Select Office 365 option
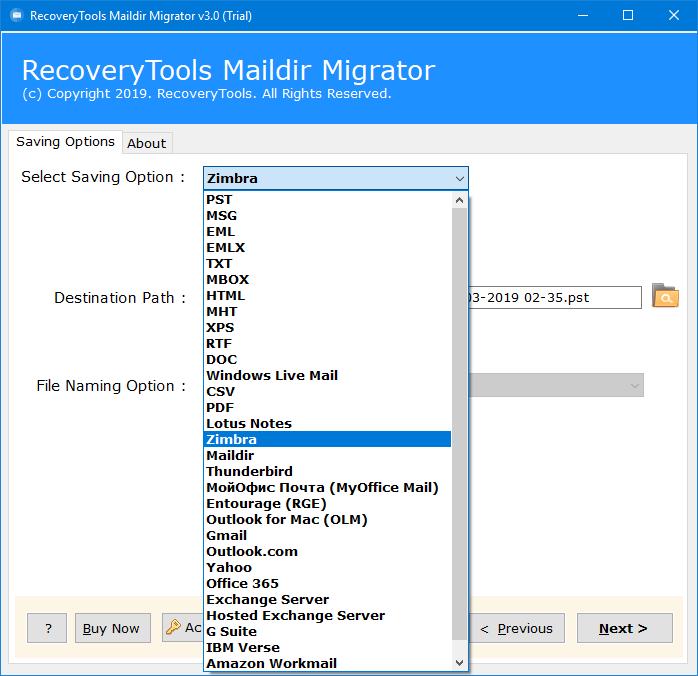 pyautogui.click(x=327, y=583)
